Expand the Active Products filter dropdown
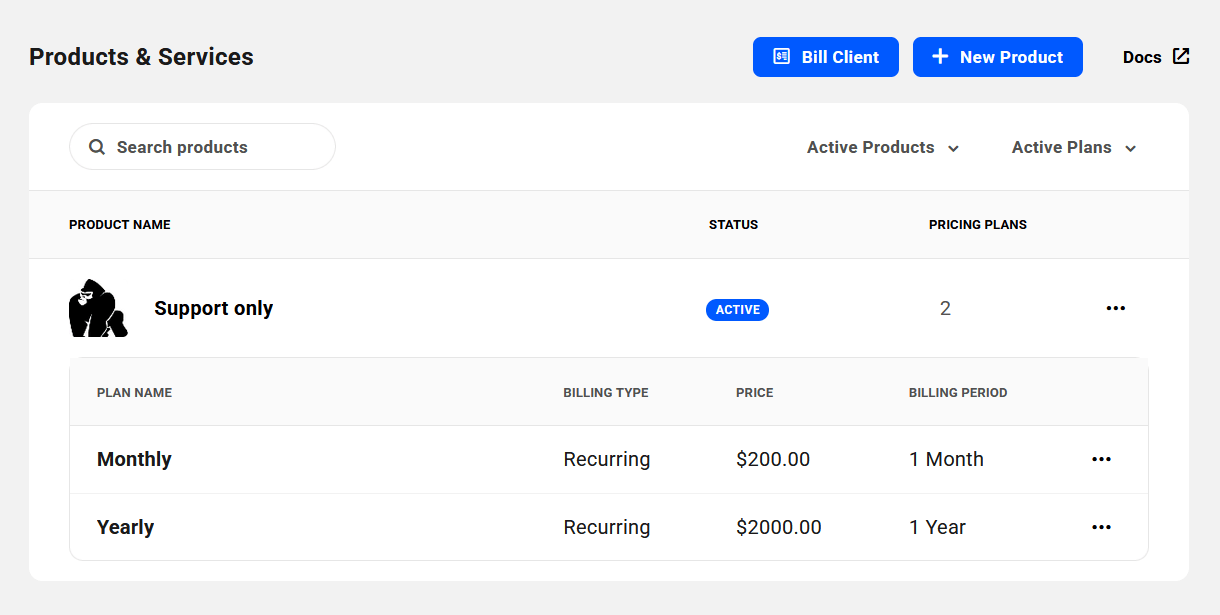This screenshot has width=1220, height=615. tap(883, 147)
